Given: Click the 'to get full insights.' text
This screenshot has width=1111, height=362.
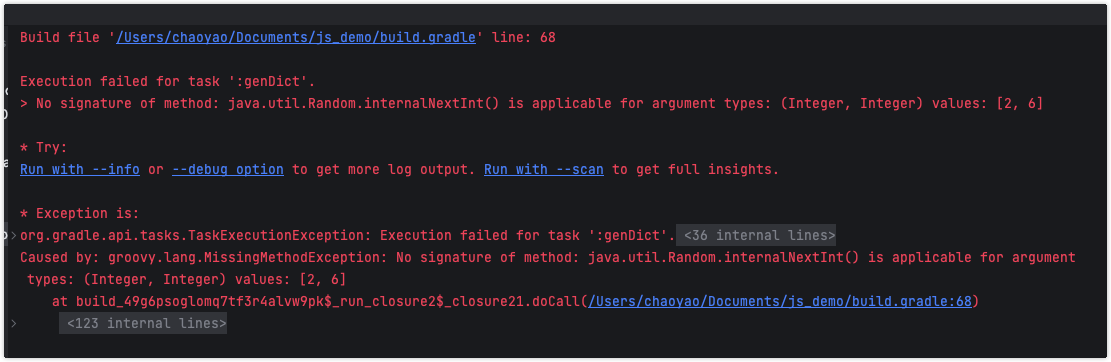Looking at the screenshot, I should (695, 169).
